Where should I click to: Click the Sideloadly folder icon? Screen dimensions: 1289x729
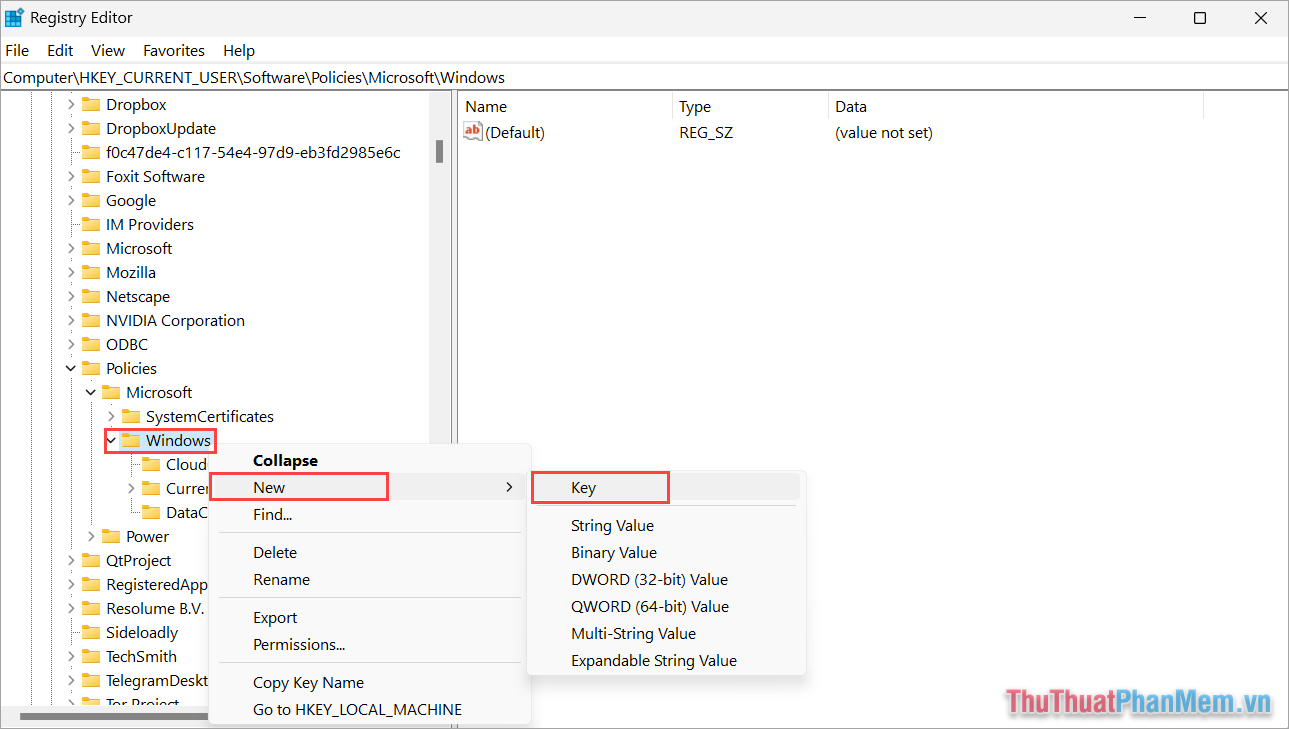coord(90,632)
